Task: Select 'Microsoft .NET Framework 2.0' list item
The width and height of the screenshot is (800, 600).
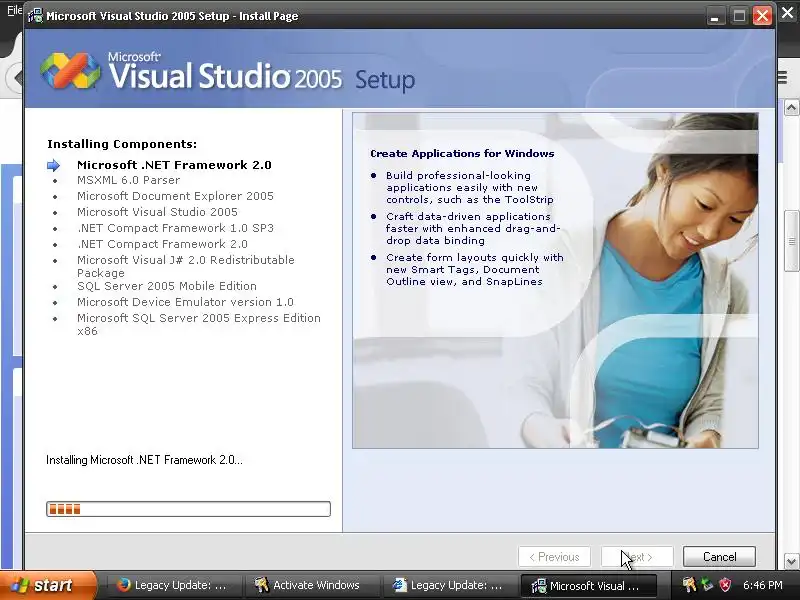Action: click(174, 165)
